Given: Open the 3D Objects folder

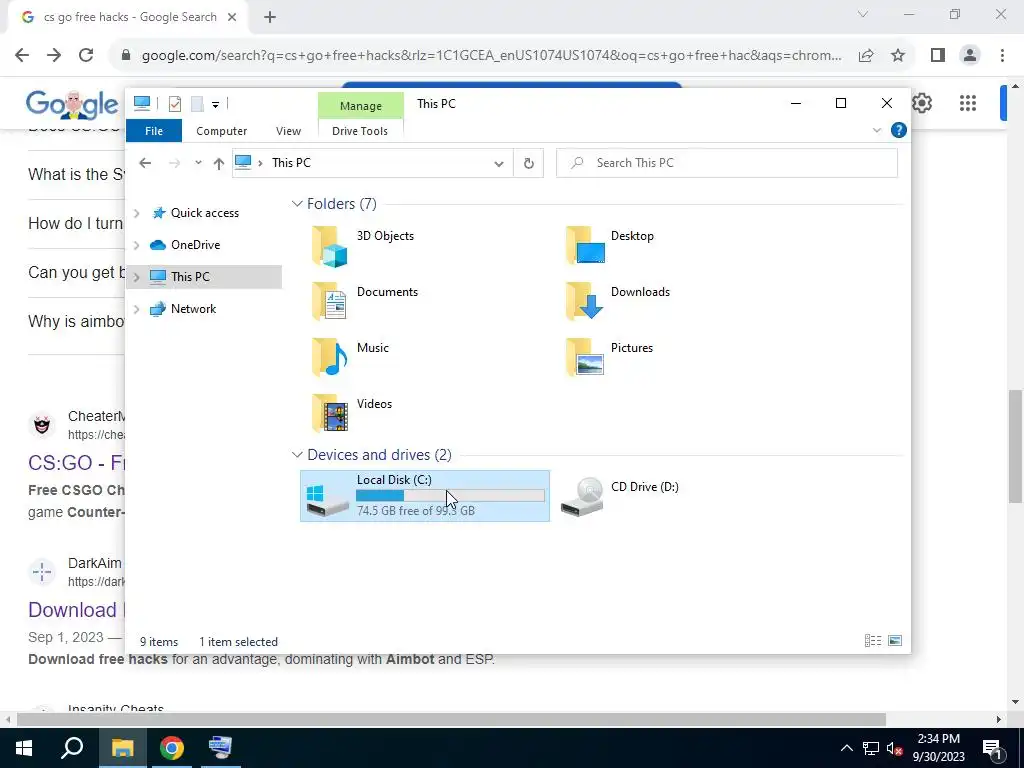Looking at the screenshot, I should (362, 246).
